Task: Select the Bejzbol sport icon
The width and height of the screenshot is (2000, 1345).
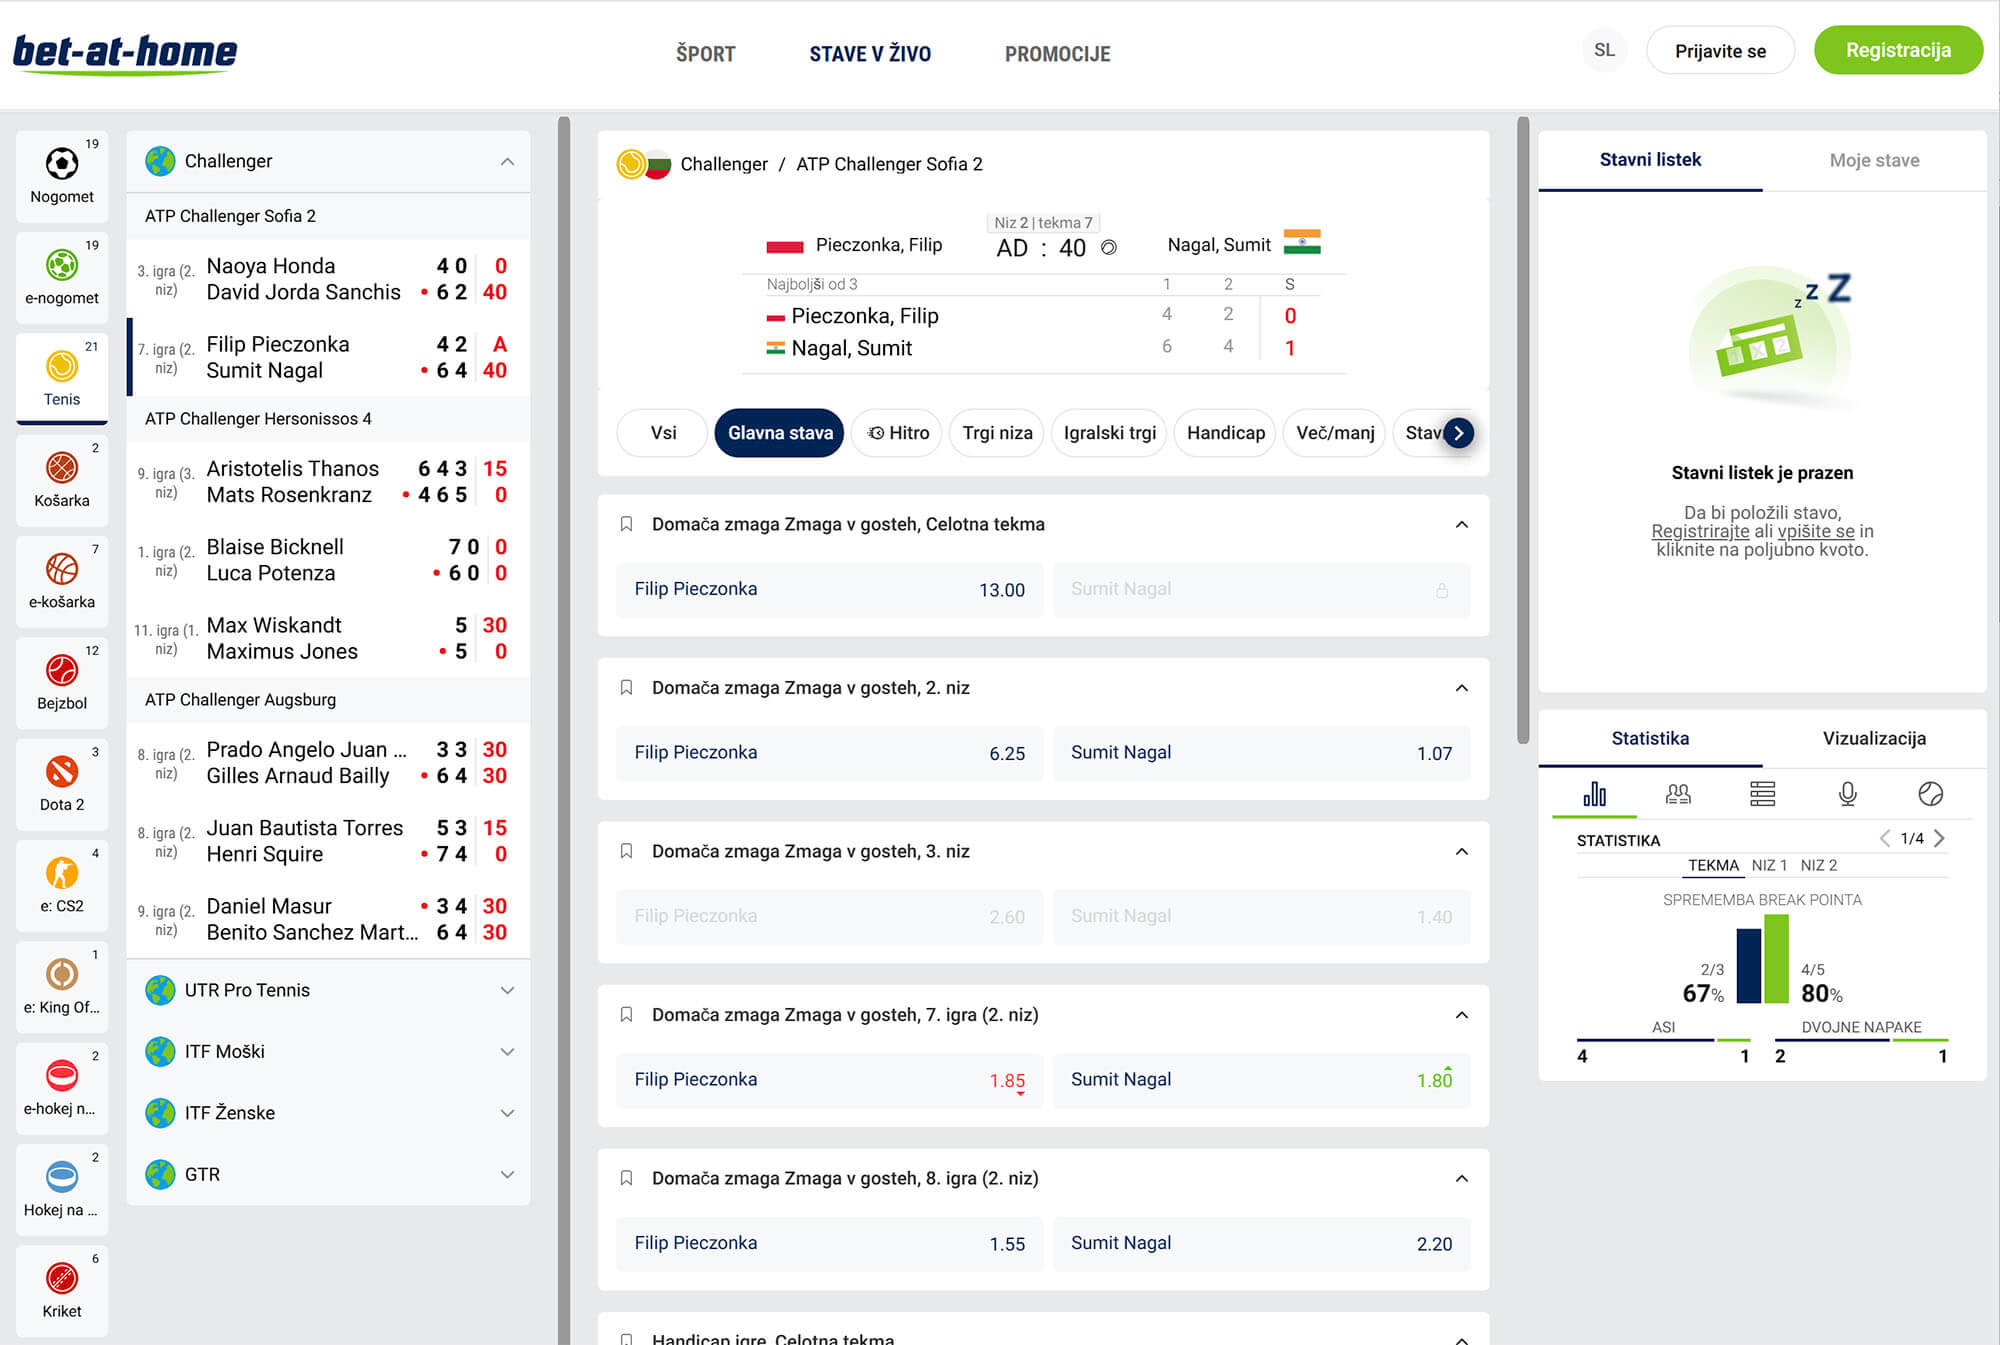Action: click(62, 681)
